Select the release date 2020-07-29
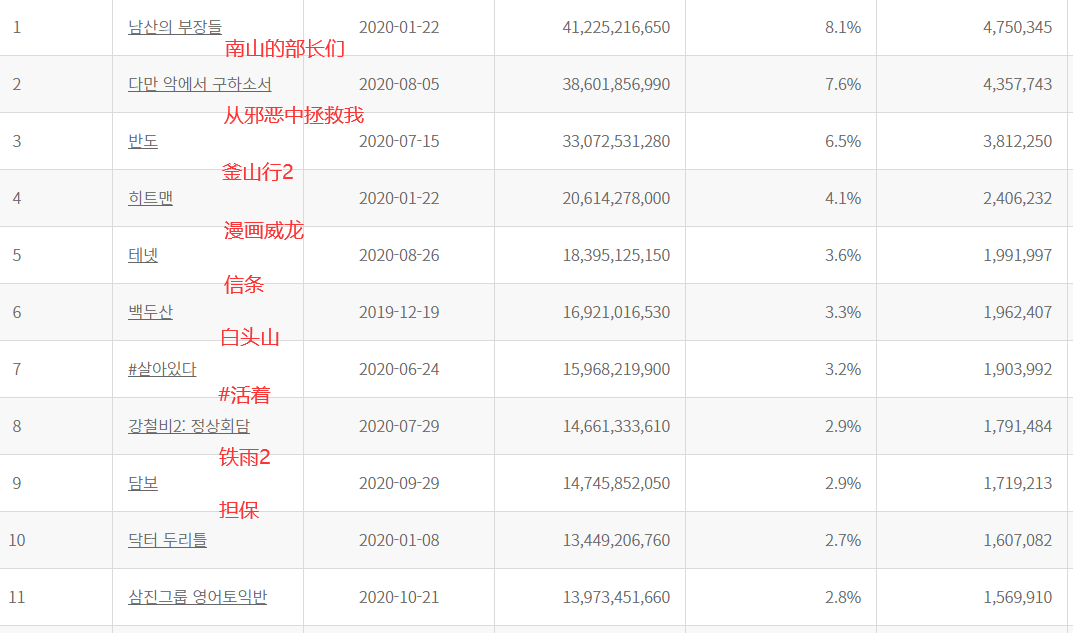The image size is (1073, 633). 399,426
